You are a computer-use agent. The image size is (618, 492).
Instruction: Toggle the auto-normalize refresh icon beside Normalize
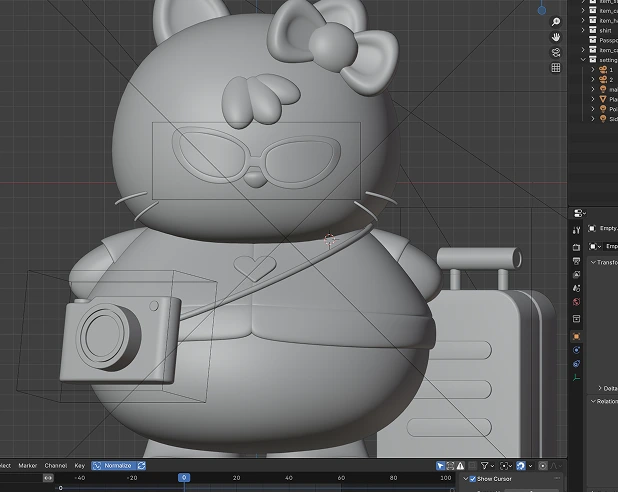pyautogui.click(x=142, y=465)
